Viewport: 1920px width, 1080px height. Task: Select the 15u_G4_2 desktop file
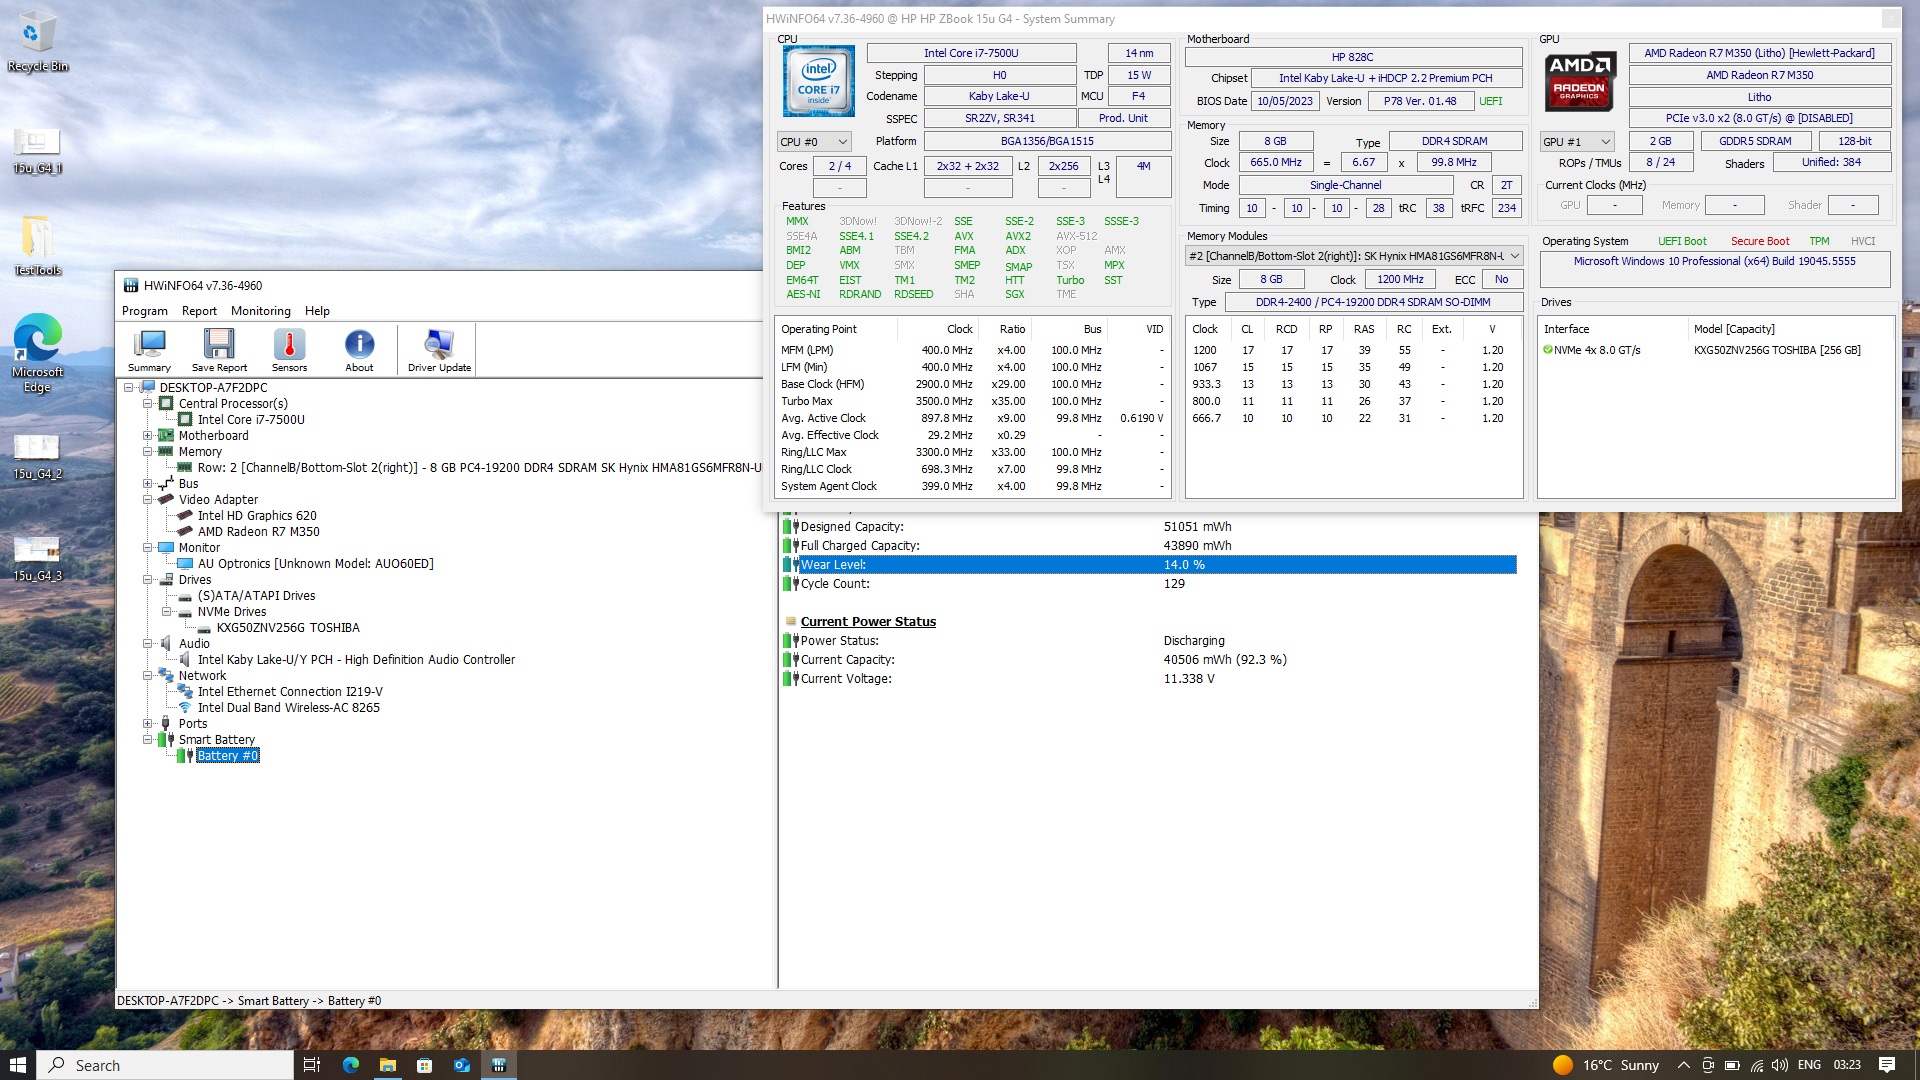[37, 457]
